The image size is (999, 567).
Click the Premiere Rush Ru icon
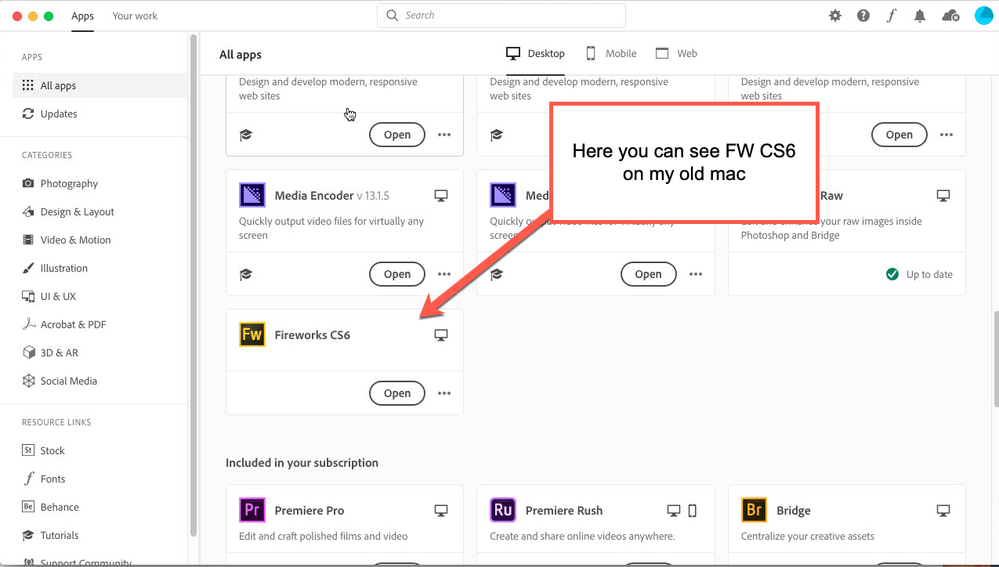[503, 510]
